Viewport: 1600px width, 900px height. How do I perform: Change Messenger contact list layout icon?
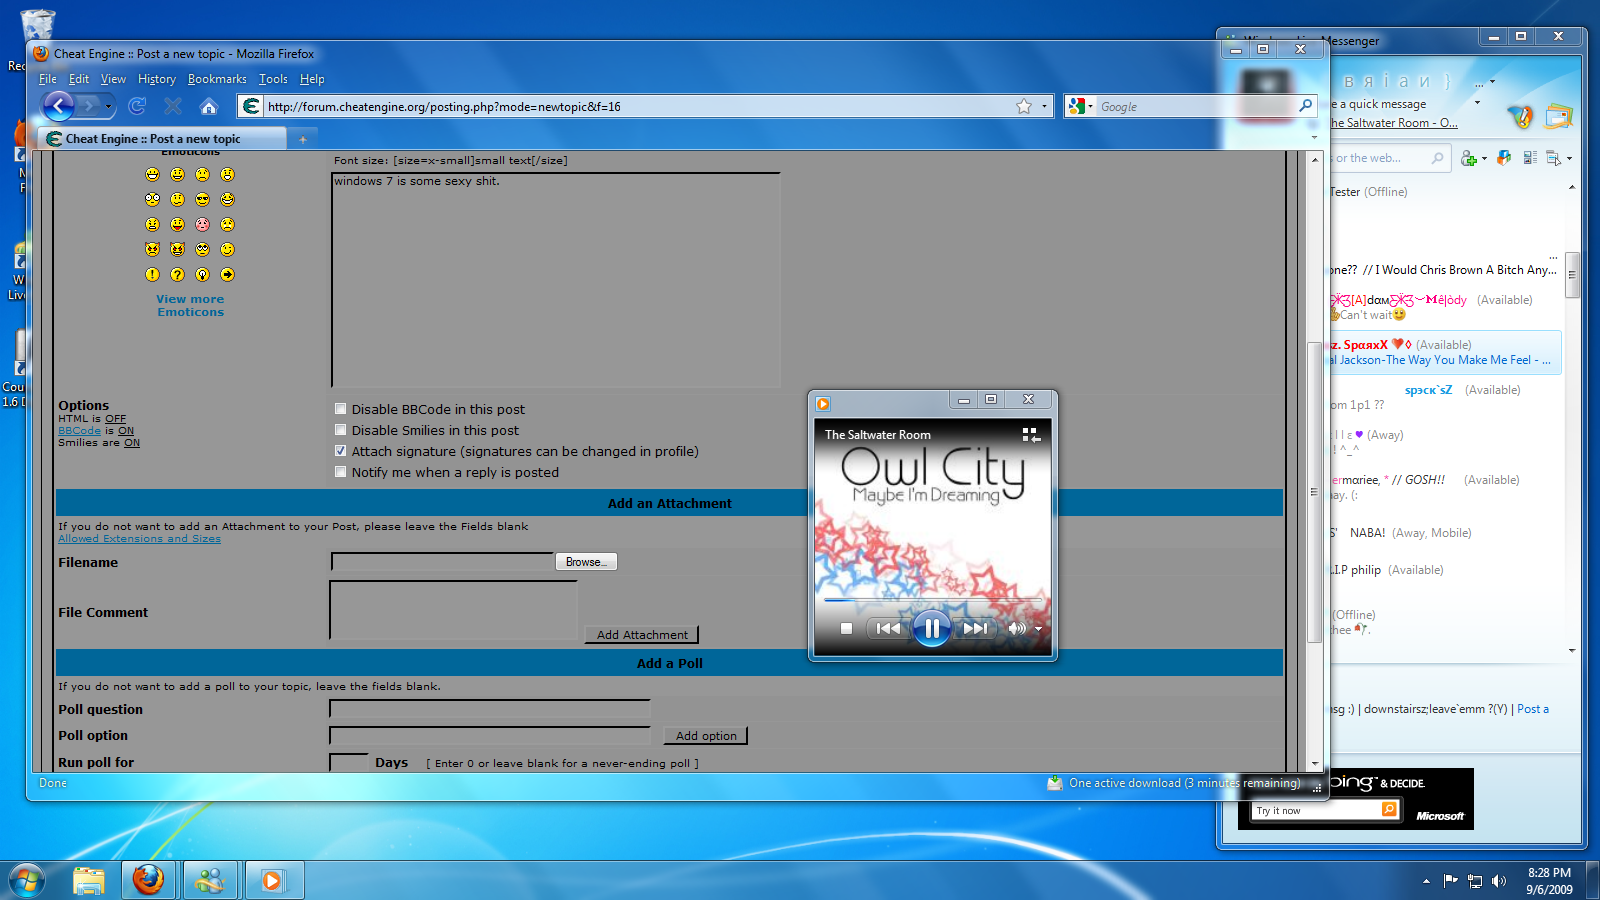click(x=1530, y=158)
